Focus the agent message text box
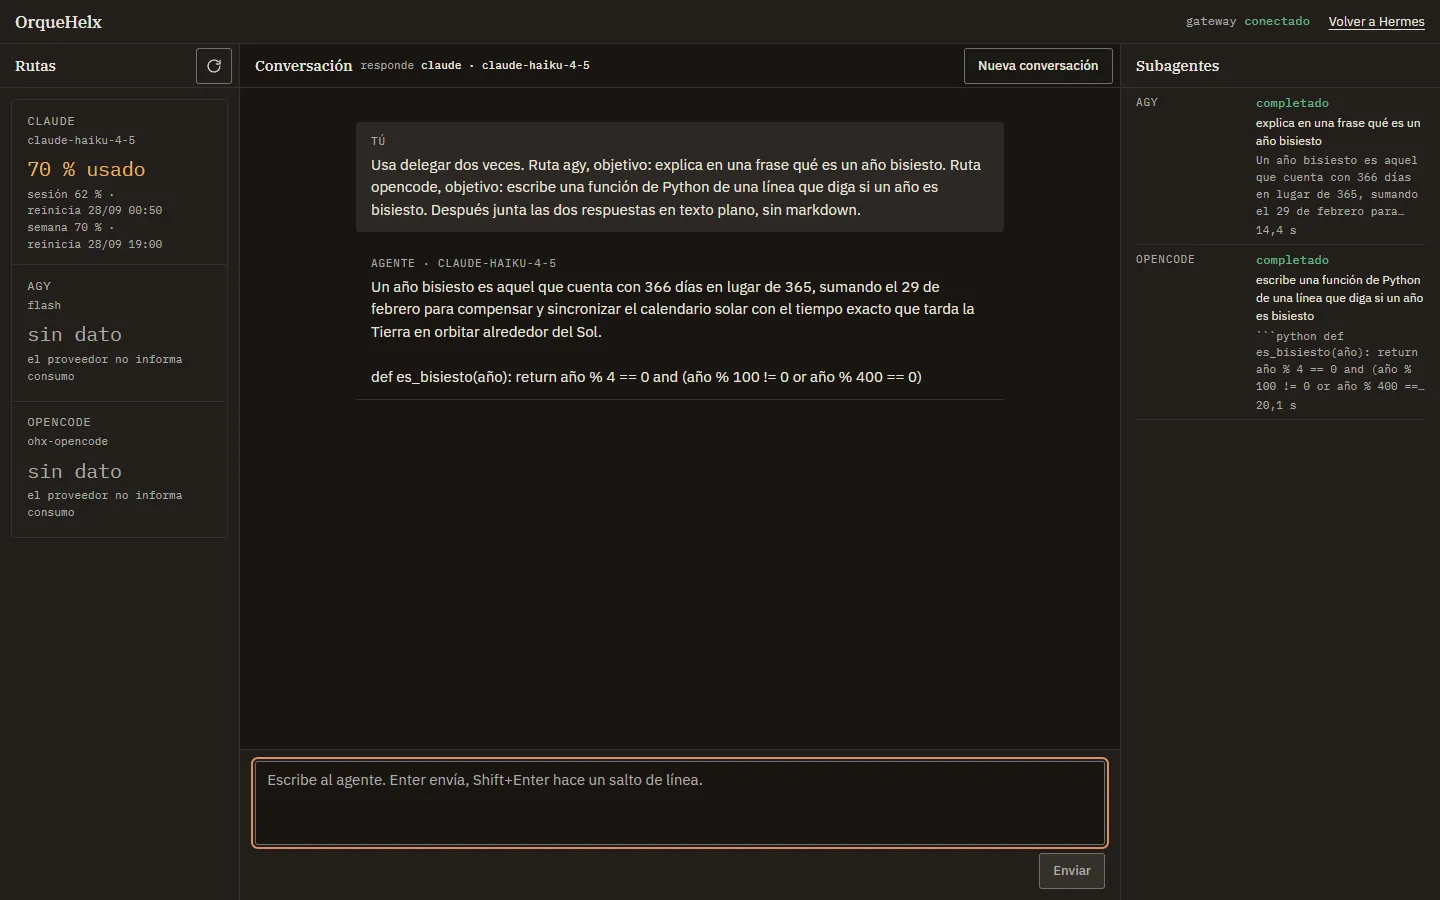Screen dimensions: 1440x900 click(x=680, y=803)
